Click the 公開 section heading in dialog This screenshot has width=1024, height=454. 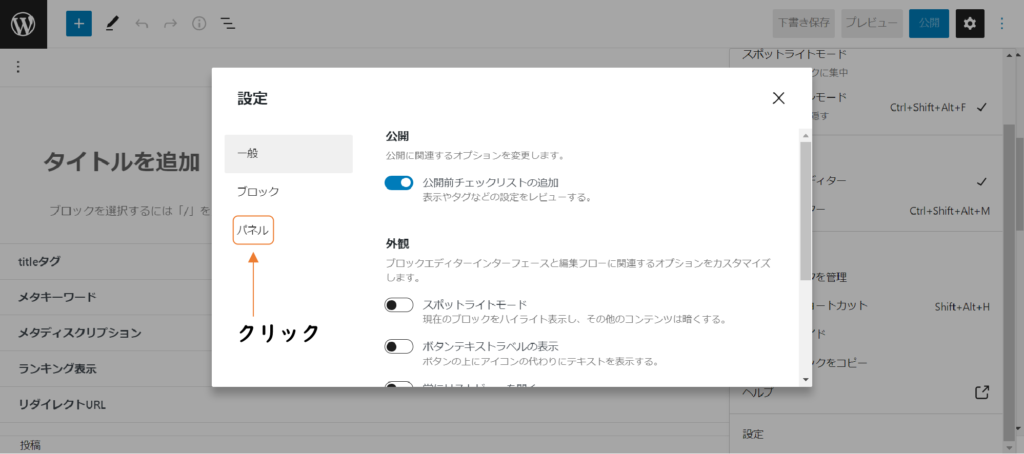pyautogui.click(x=396, y=137)
